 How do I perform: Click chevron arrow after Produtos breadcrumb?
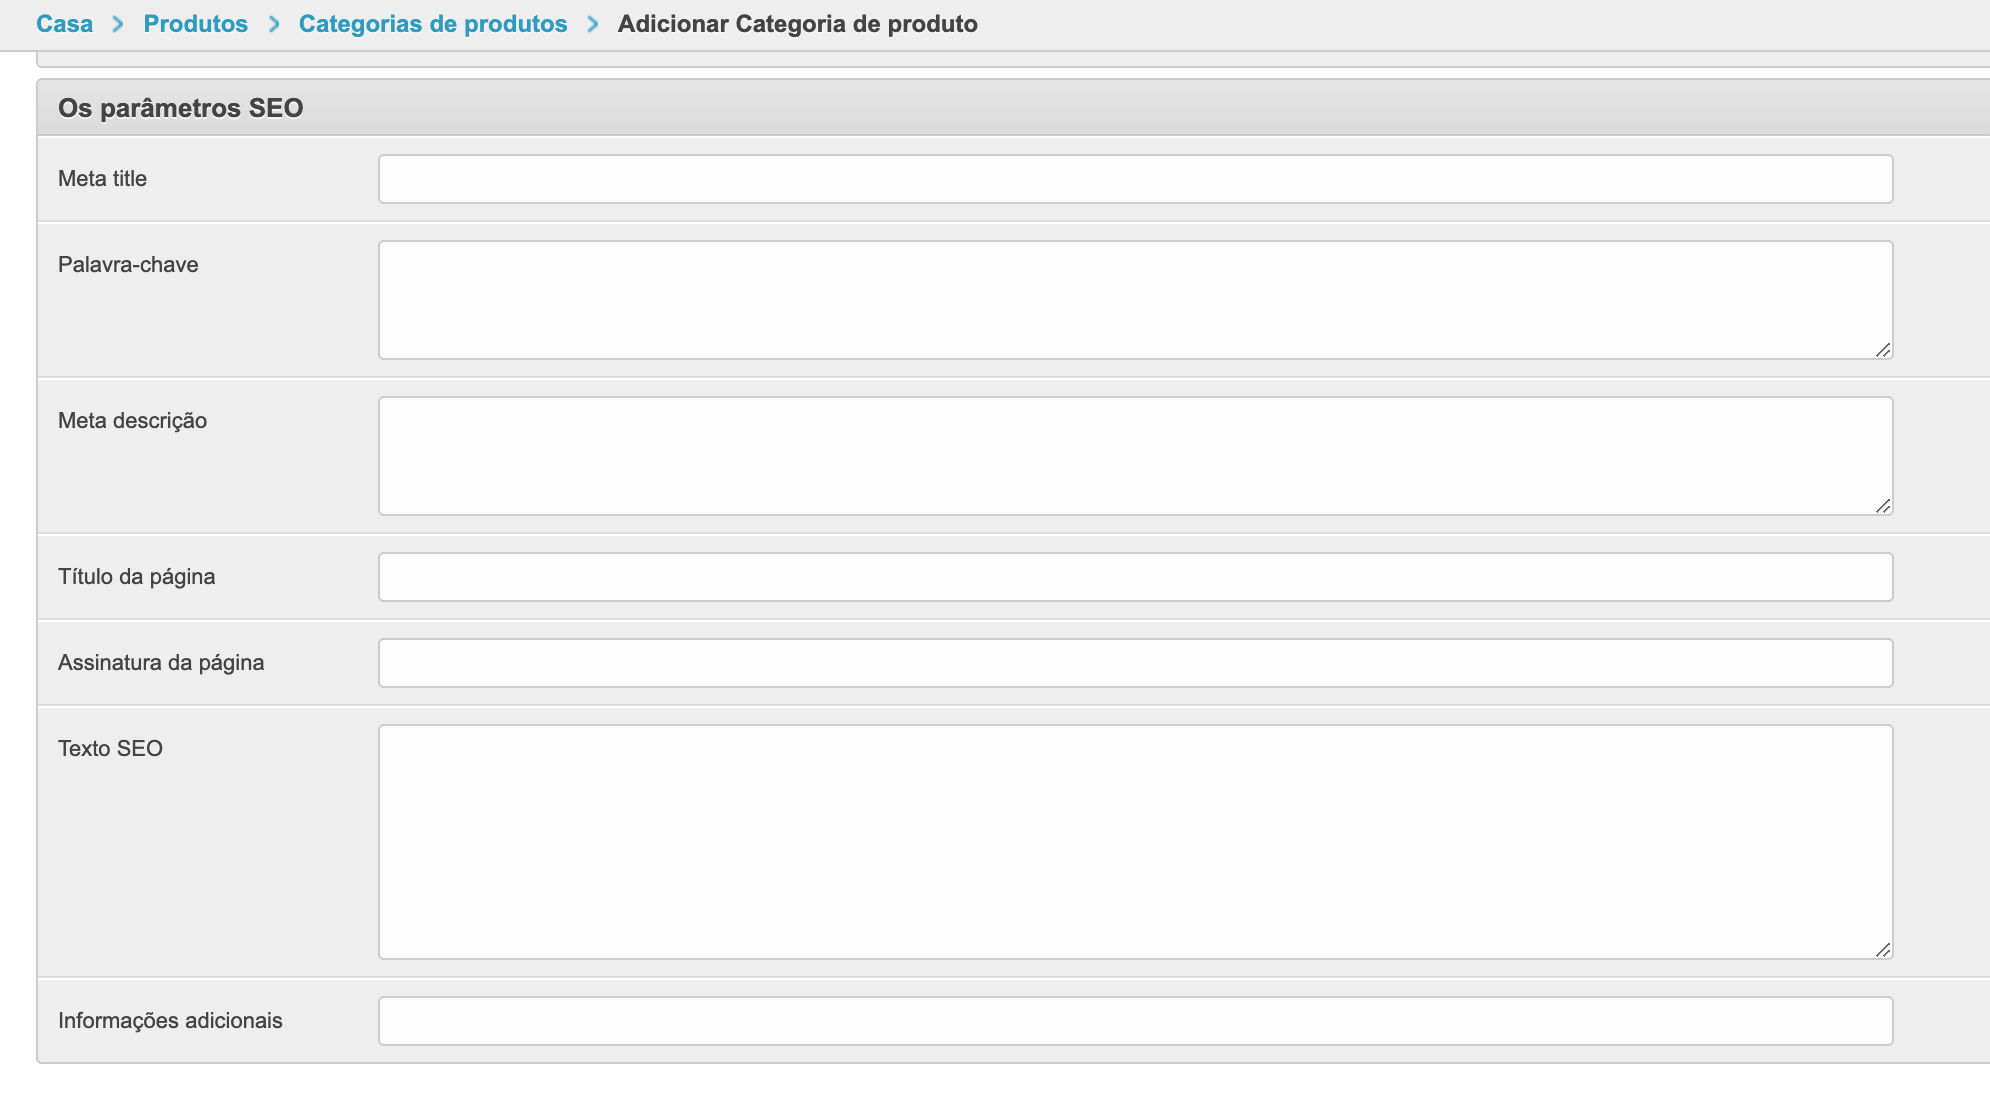274,24
